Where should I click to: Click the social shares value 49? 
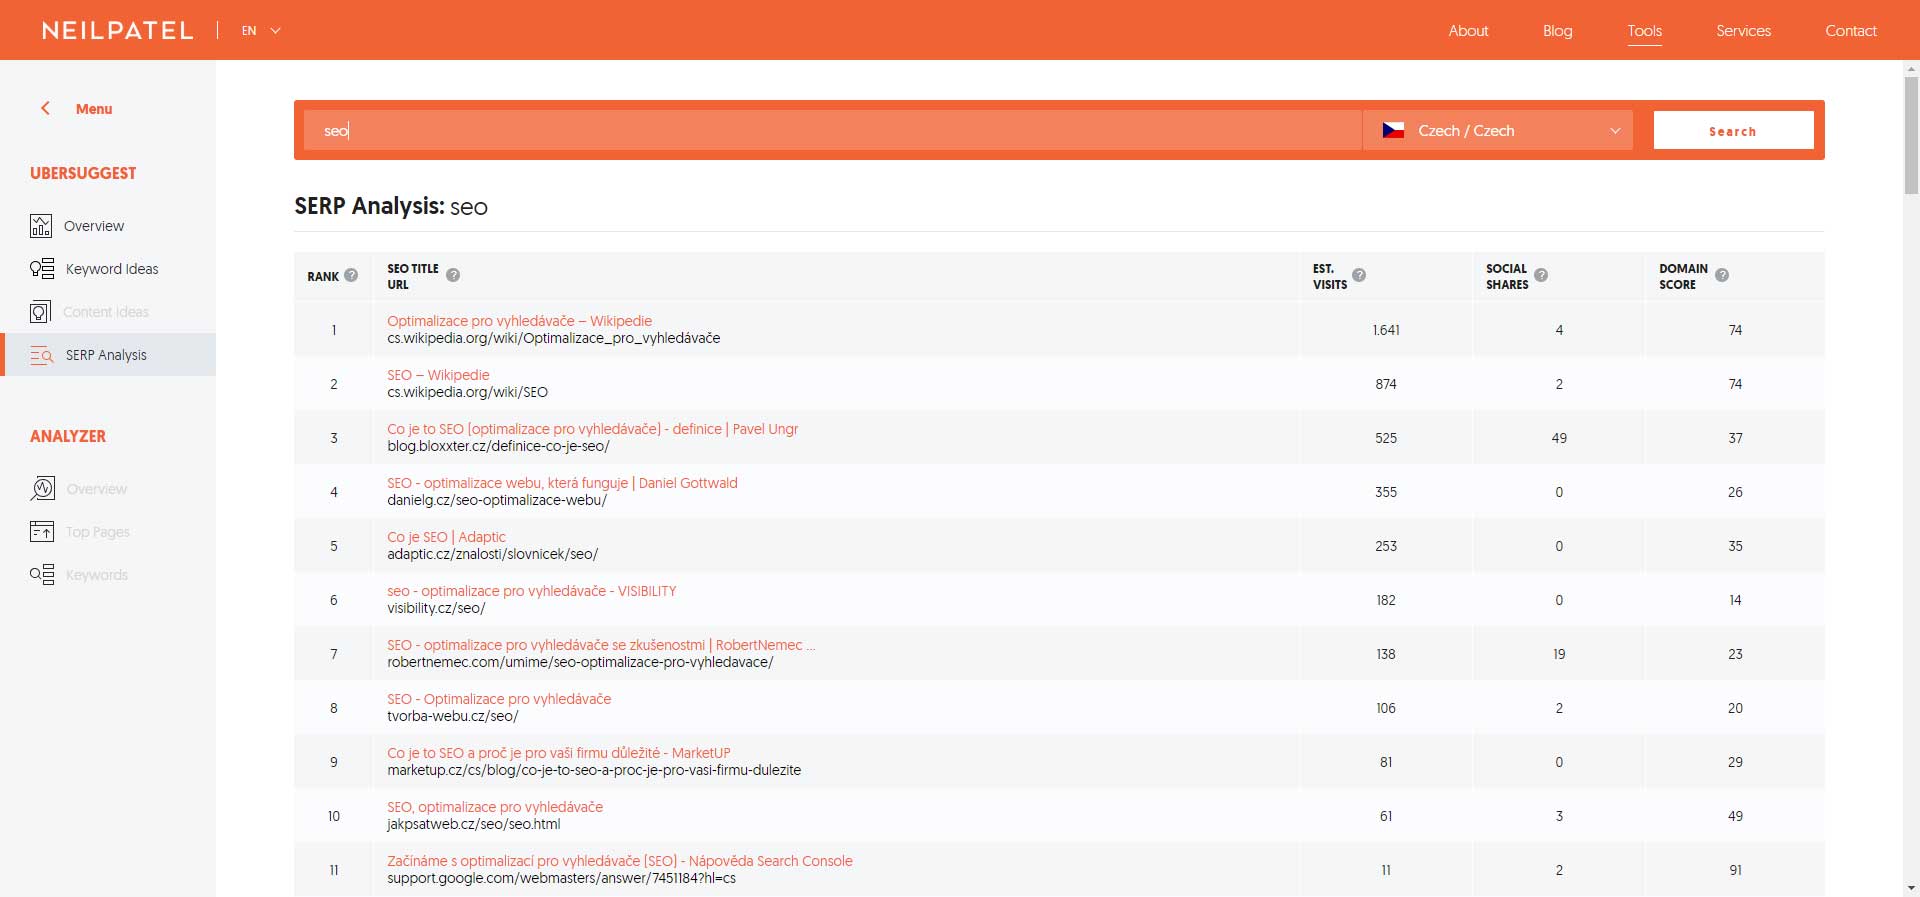[1559, 438]
